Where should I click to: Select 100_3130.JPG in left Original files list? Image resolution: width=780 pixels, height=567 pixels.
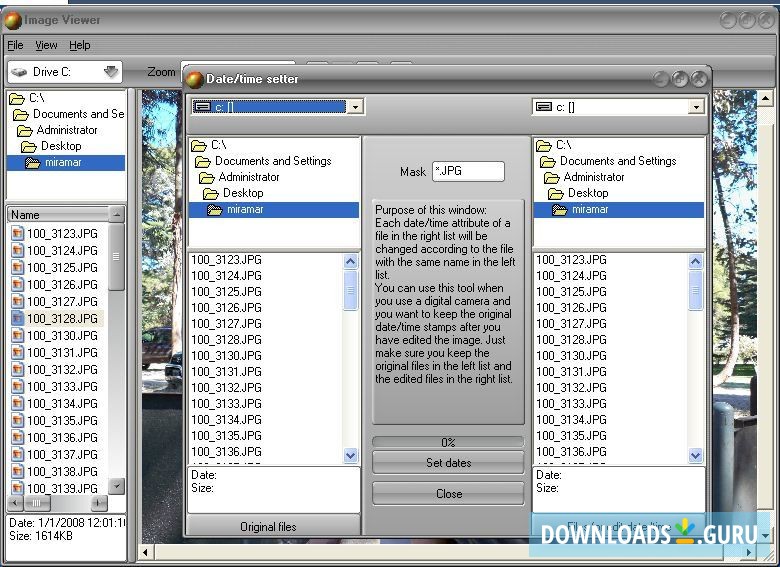tap(226, 356)
